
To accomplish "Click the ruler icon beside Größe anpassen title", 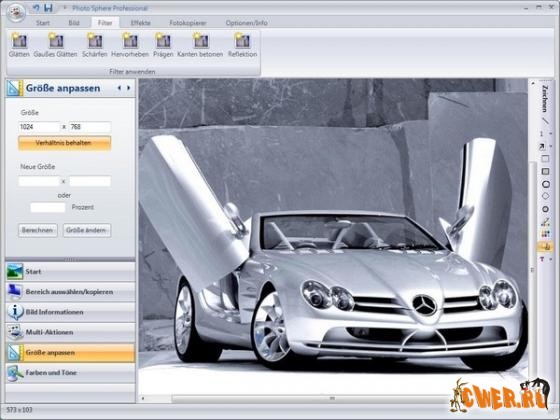I will (14, 88).
